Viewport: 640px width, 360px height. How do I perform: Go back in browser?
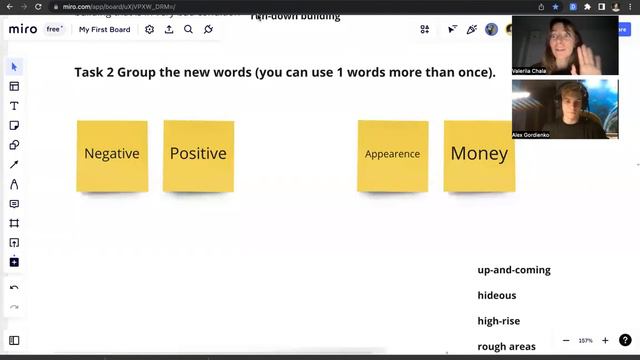(9, 7)
